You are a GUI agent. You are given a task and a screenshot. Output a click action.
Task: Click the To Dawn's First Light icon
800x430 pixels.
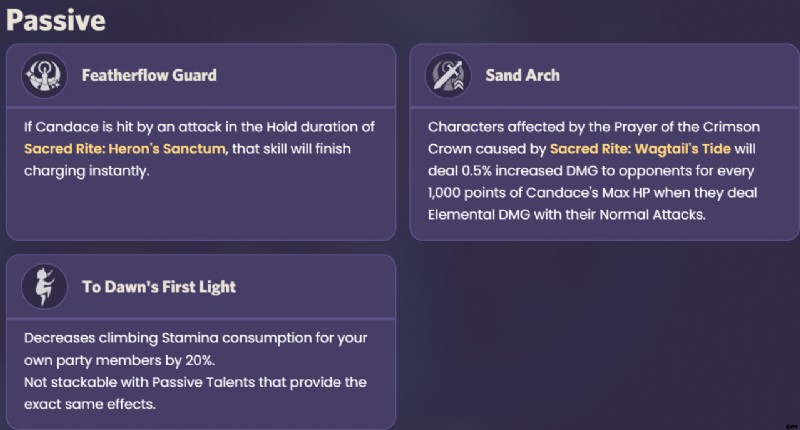coord(44,286)
